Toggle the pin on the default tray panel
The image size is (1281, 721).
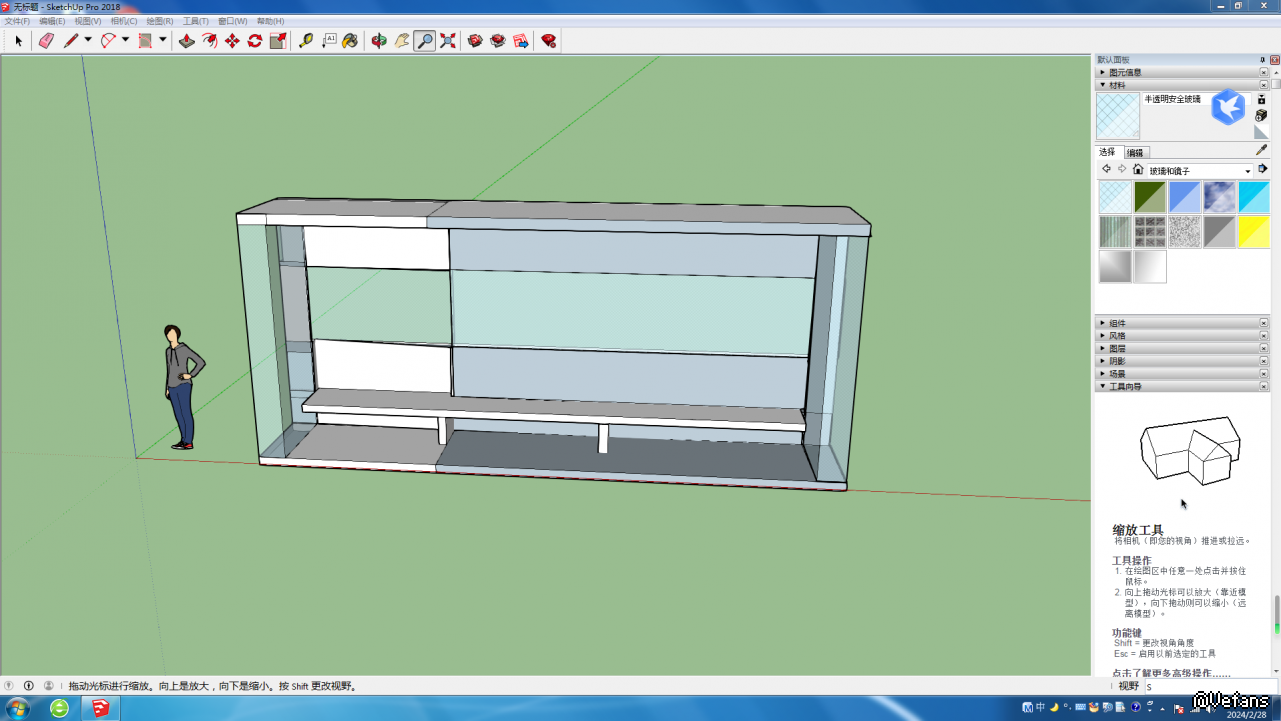(1262, 60)
